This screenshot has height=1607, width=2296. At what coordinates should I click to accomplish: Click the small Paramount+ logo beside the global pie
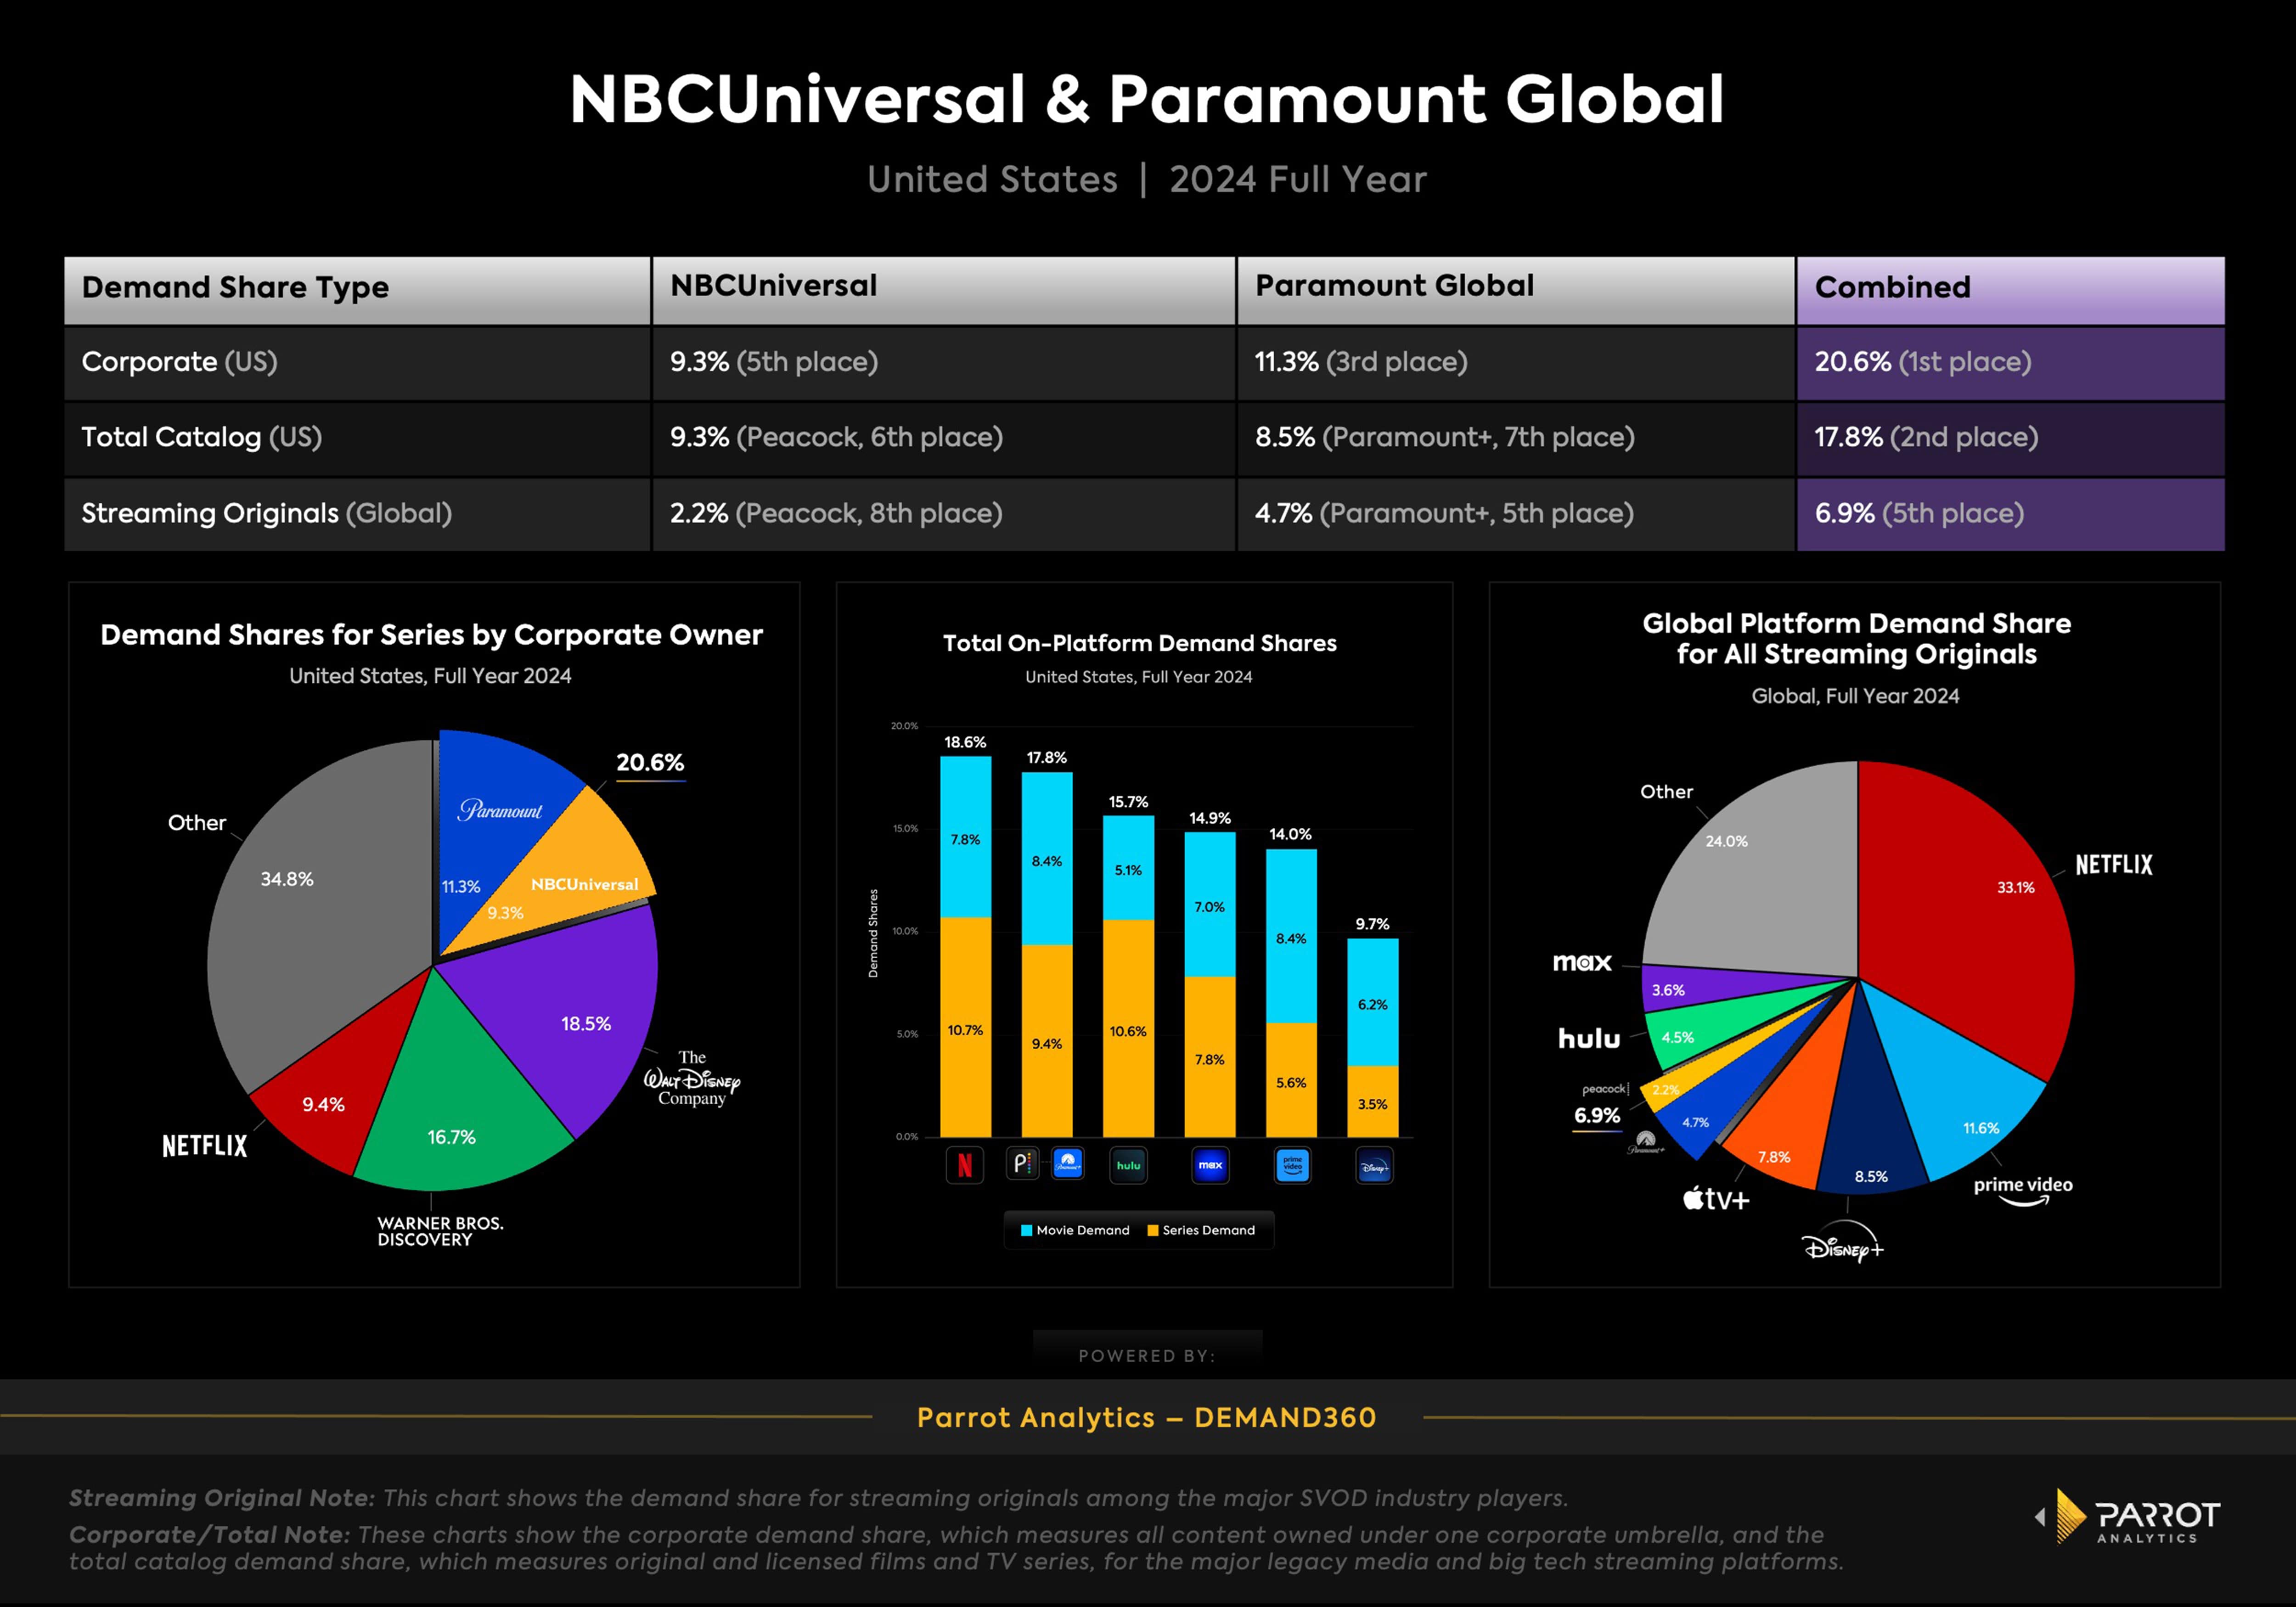pos(1646,1142)
